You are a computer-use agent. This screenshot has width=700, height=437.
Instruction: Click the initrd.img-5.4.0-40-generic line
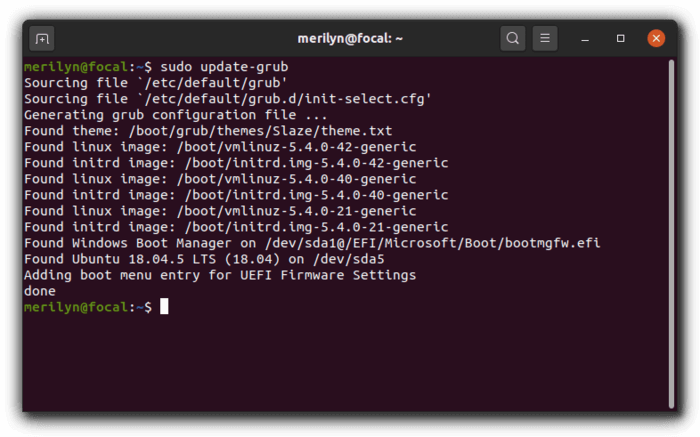pyautogui.click(x=236, y=195)
